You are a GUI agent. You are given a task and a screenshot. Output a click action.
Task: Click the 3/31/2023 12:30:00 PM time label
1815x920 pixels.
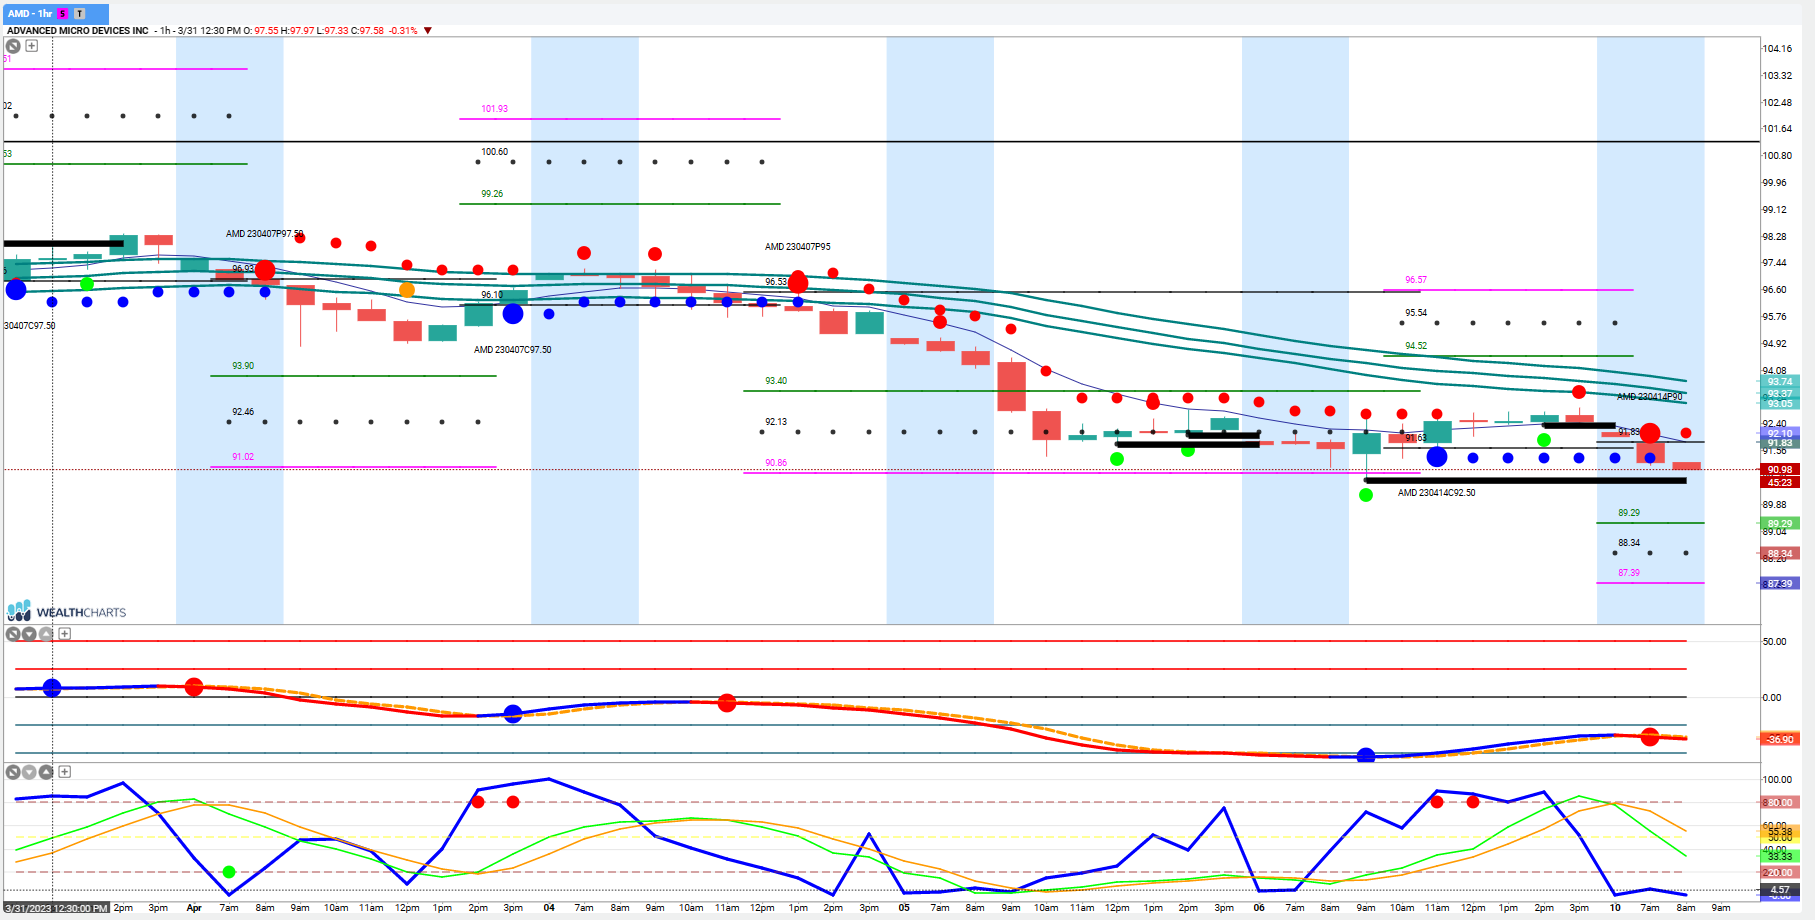(56, 908)
